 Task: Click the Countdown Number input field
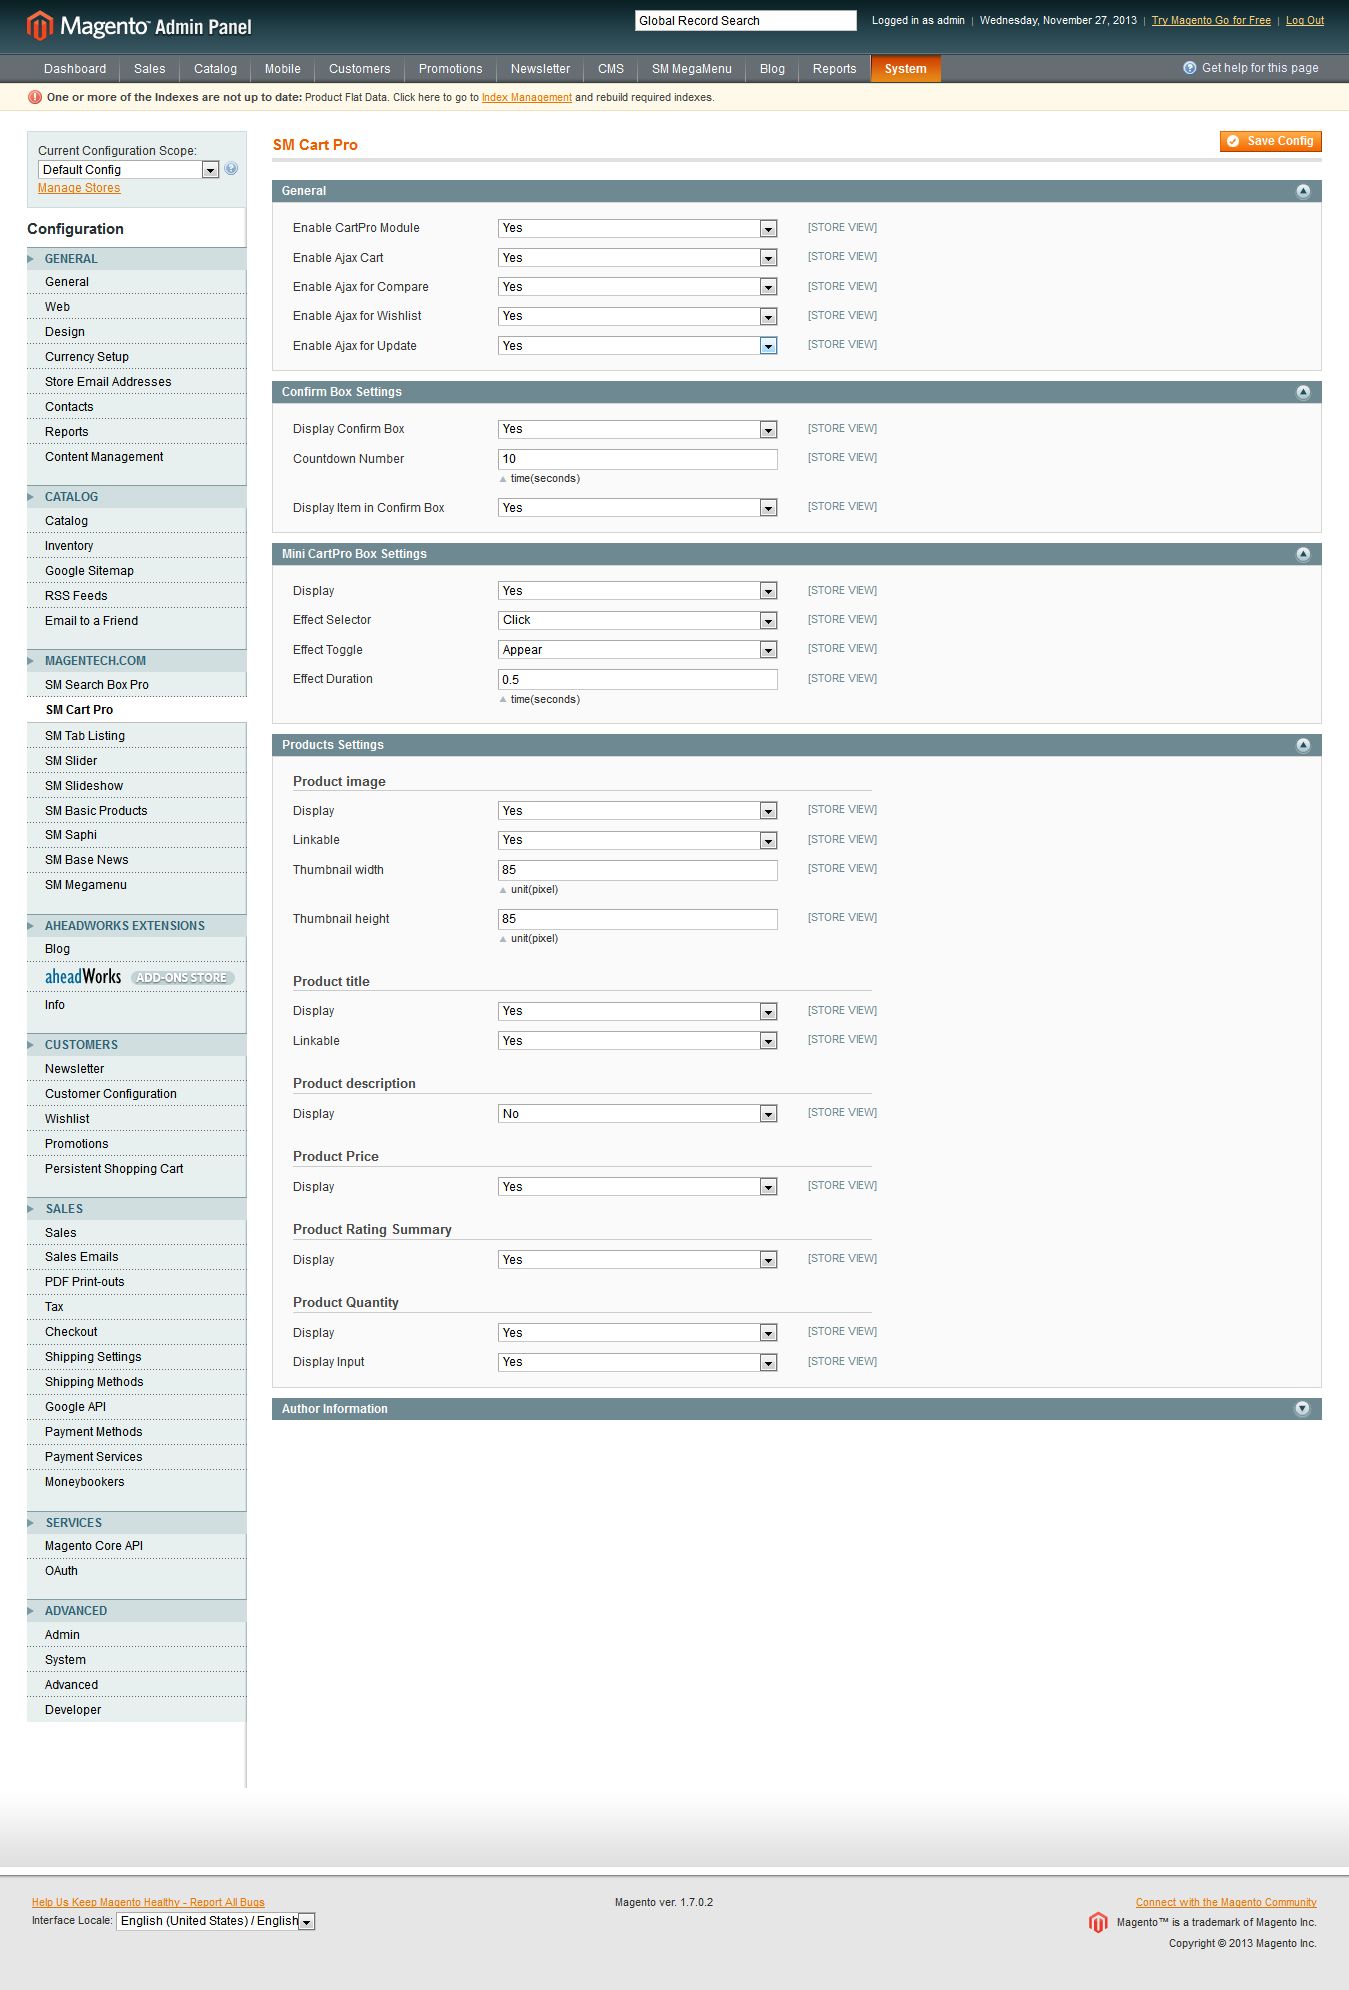click(x=637, y=459)
